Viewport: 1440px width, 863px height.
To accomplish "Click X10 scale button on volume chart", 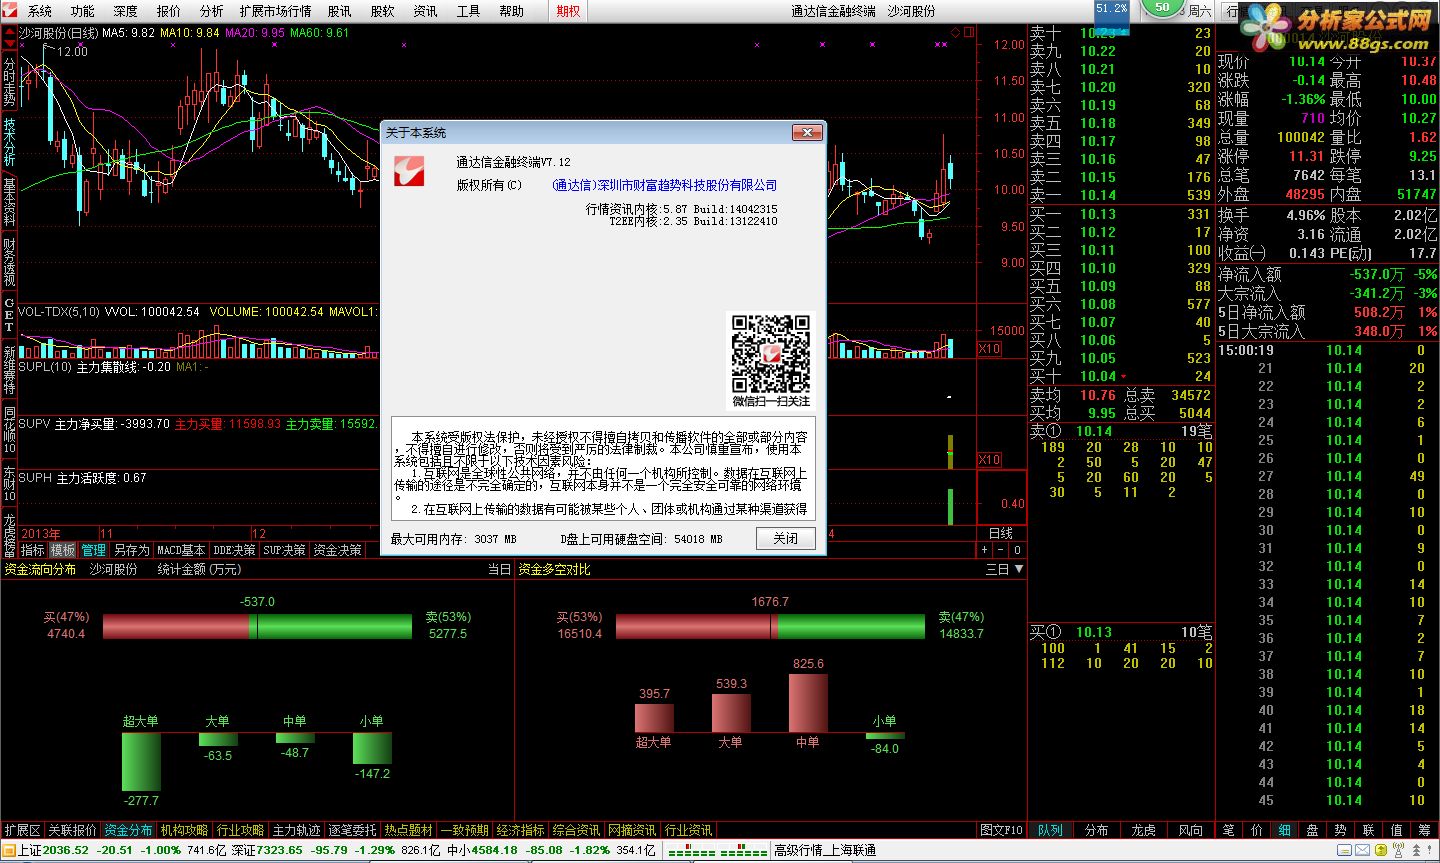I will [989, 349].
